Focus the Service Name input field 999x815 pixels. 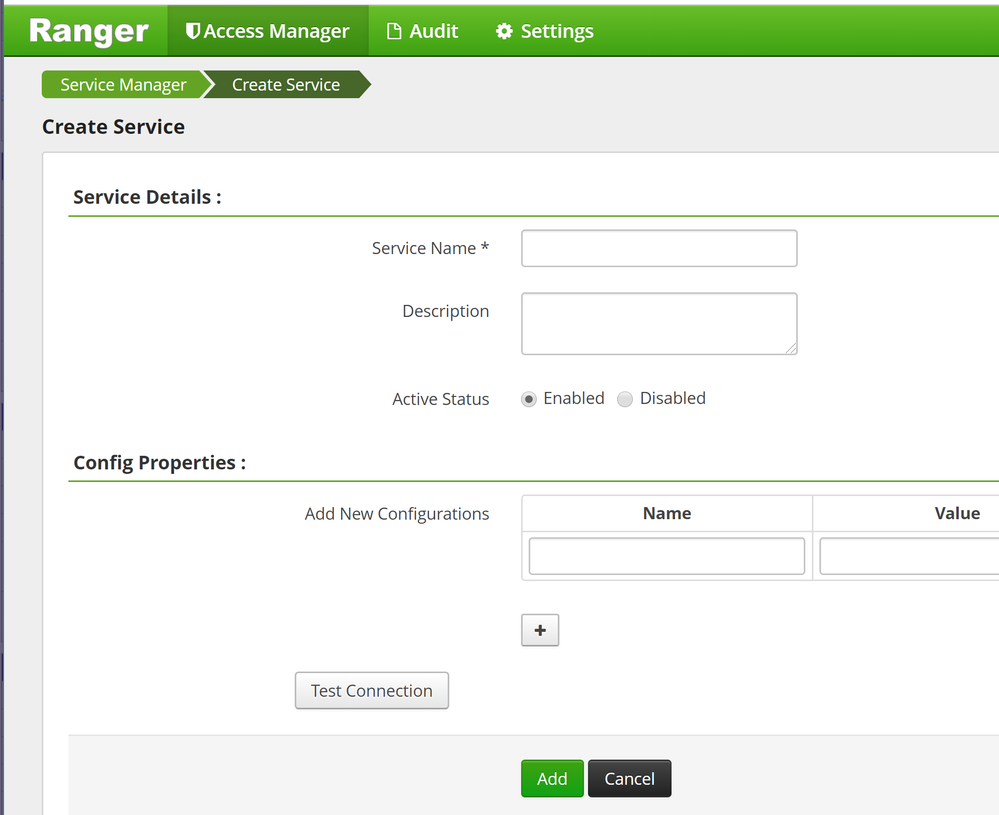pos(659,249)
